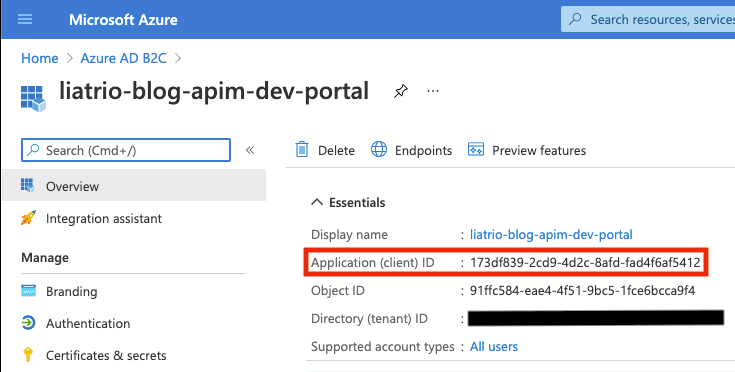This screenshot has width=735, height=372.
Task: Click the Manage section heading
Action: pyautogui.click(x=45, y=258)
